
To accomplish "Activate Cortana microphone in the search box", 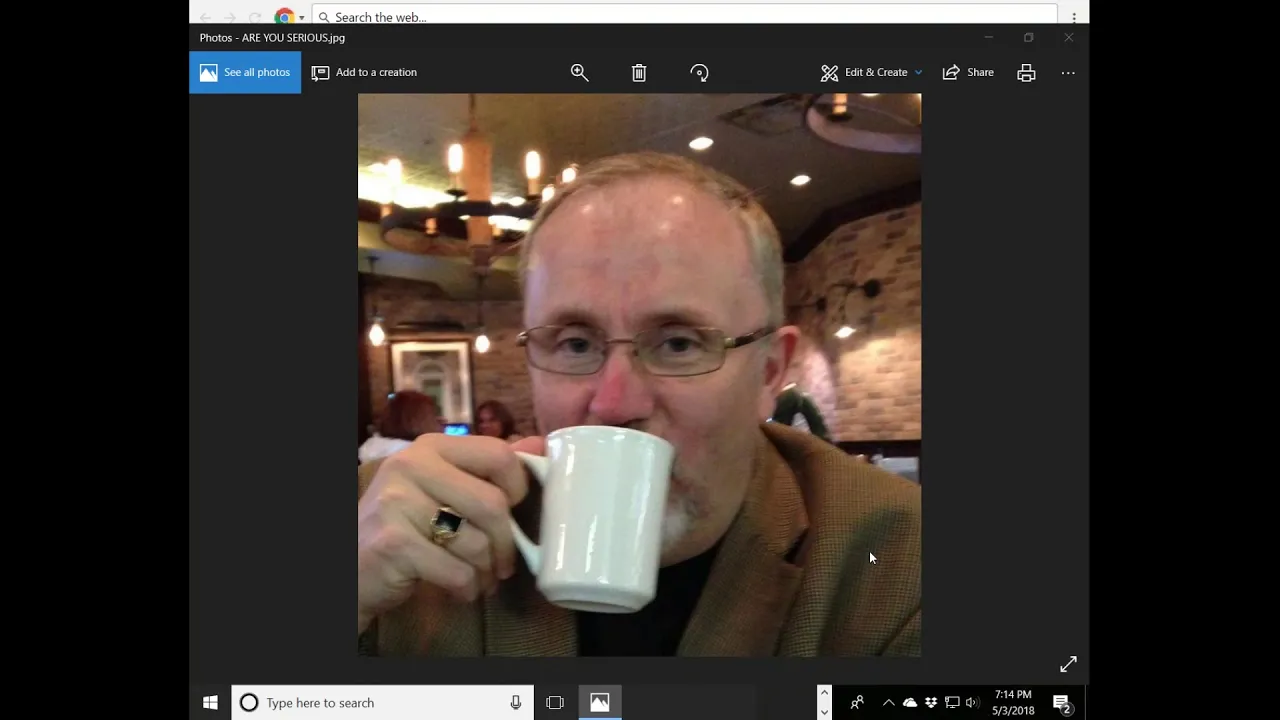I will [x=515, y=703].
